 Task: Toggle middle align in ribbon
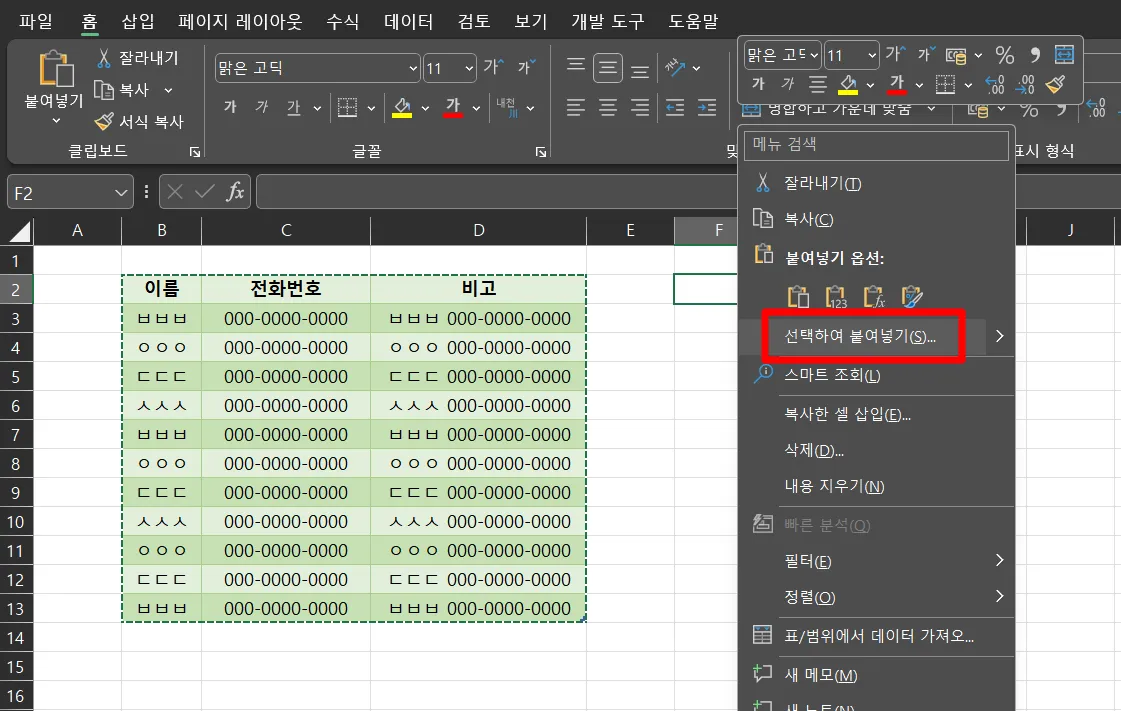608,69
